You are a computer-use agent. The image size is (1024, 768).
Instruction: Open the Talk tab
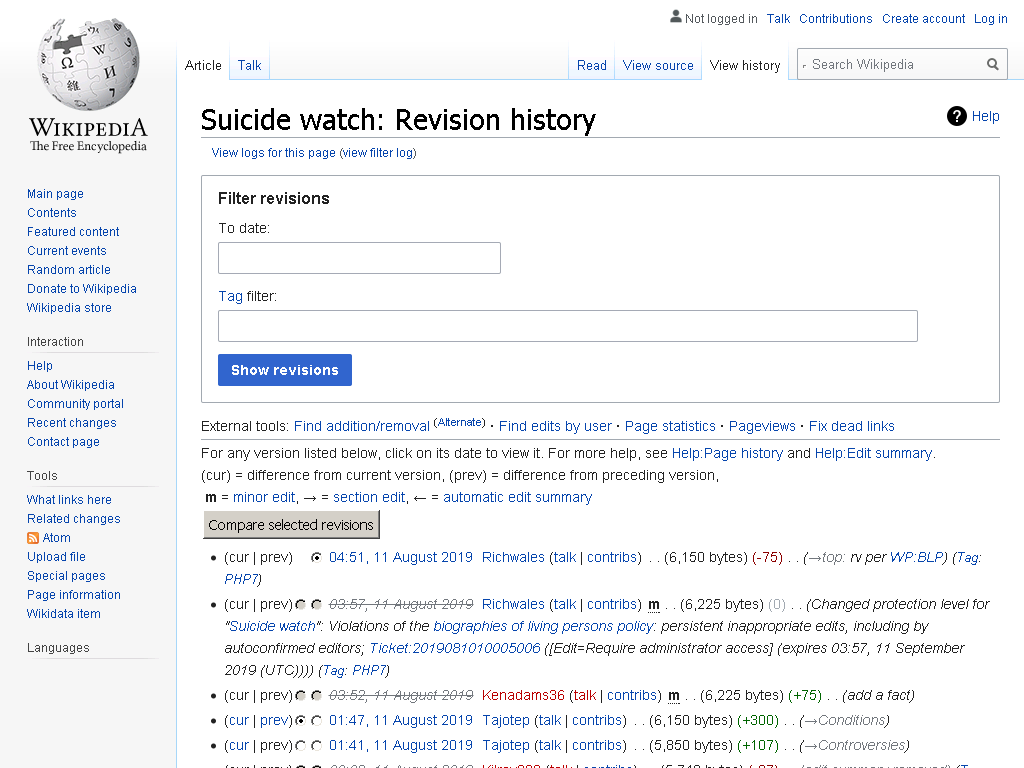(249, 65)
